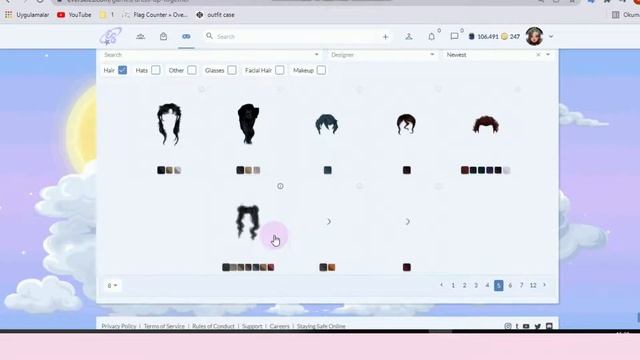Expand the item Search dropdown arrow
Screen dimensions: 640x360
click(x=317, y=55)
